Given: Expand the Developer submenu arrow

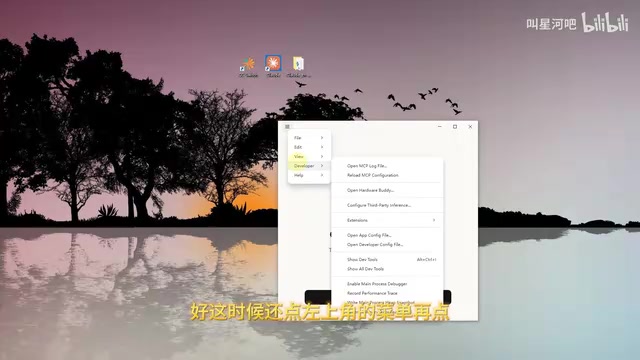Looking at the screenshot, I should (322, 166).
